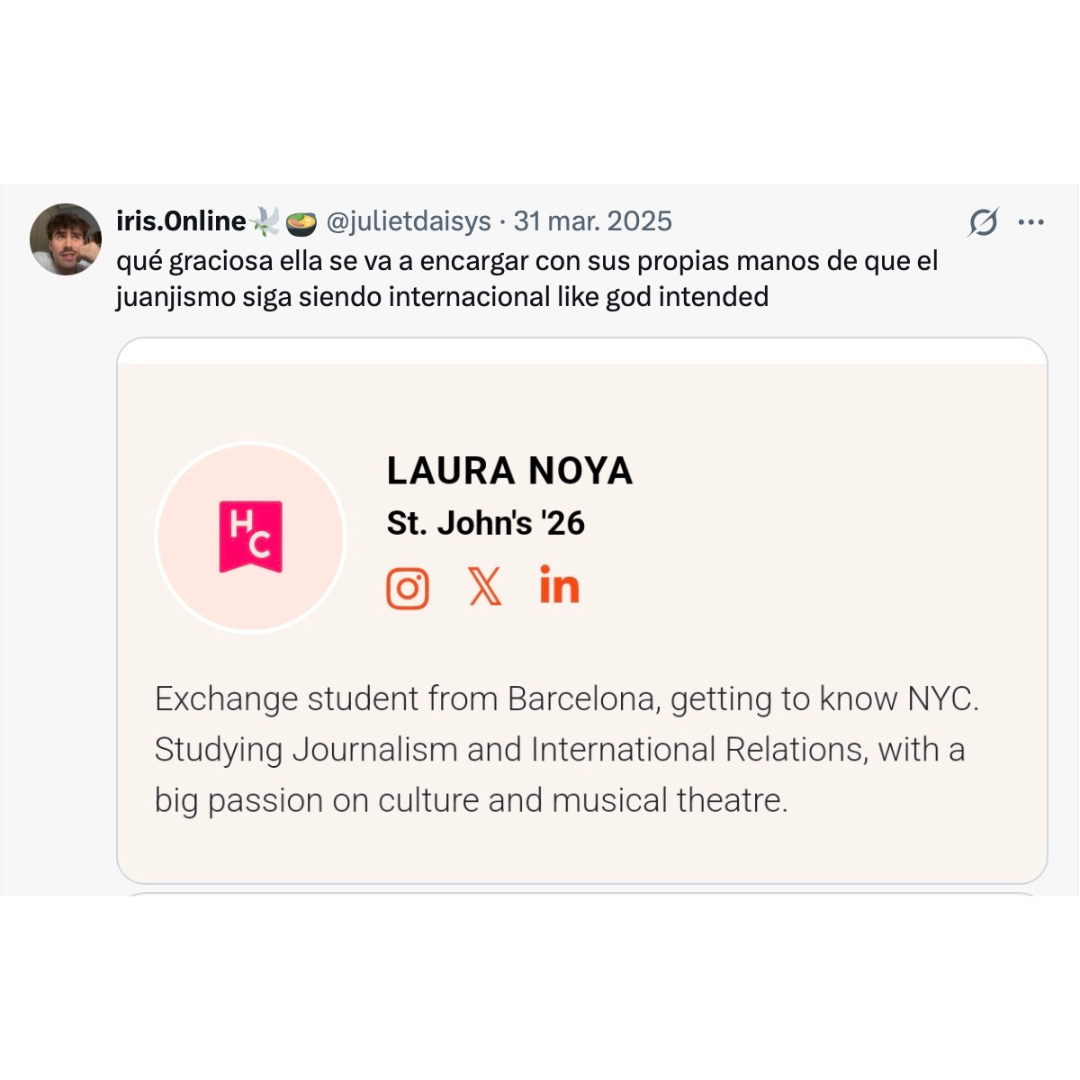Click the pink HC bookmark logo
This screenshot has width=1080, height=1080.
pos(251,537)
